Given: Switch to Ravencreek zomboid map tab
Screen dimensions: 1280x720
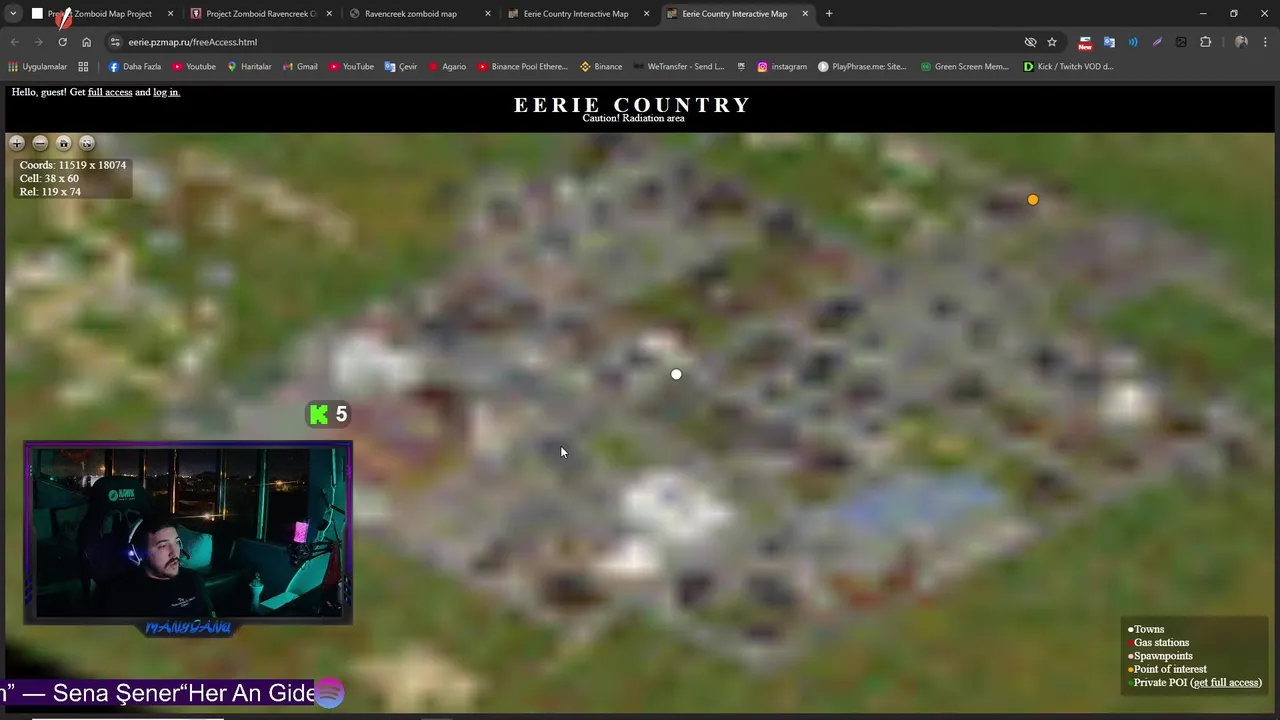Looking at the screenshot, I should (x=420, y=14).
